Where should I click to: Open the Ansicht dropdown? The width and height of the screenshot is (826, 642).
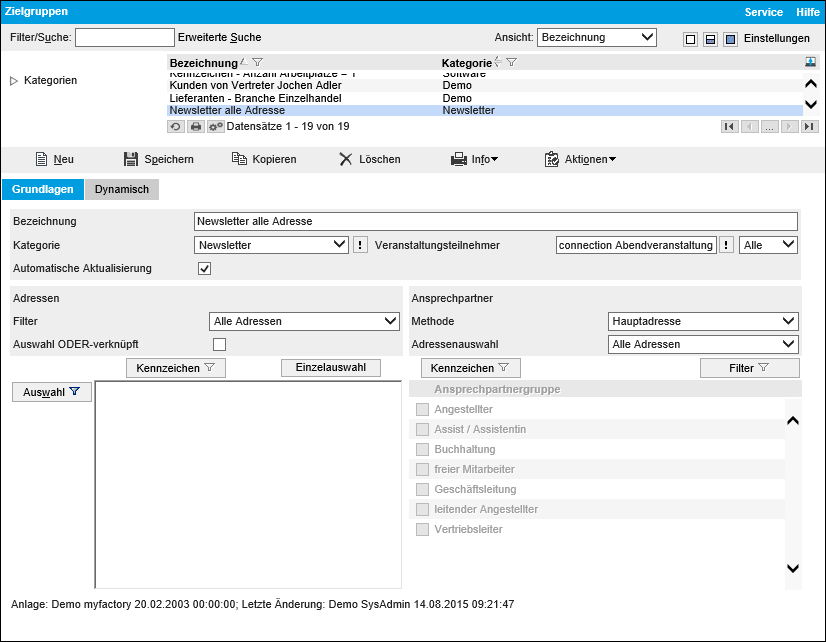tap(597, 37)
